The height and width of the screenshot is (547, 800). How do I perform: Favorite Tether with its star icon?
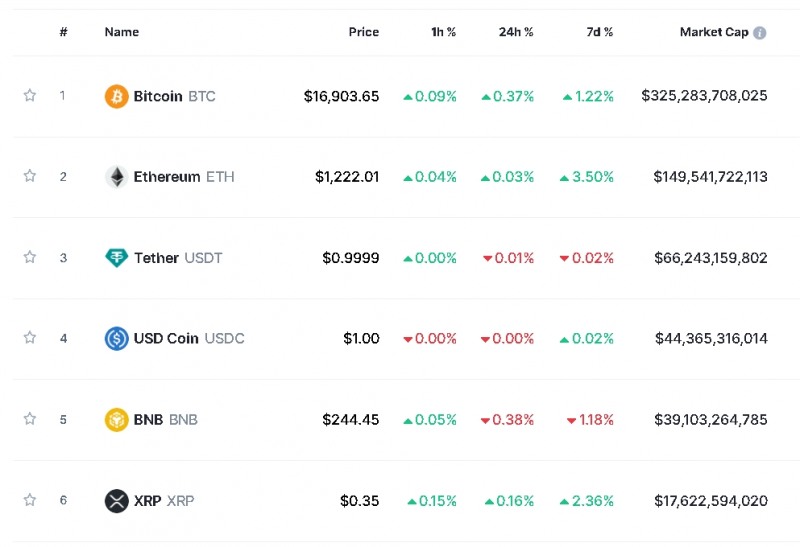tap(30, 257)
